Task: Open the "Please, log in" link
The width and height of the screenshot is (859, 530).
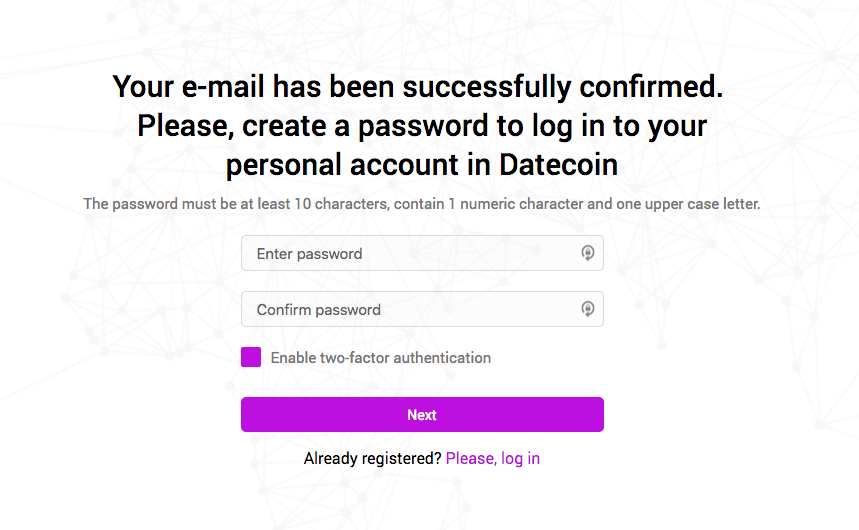Action: (493, 458)
